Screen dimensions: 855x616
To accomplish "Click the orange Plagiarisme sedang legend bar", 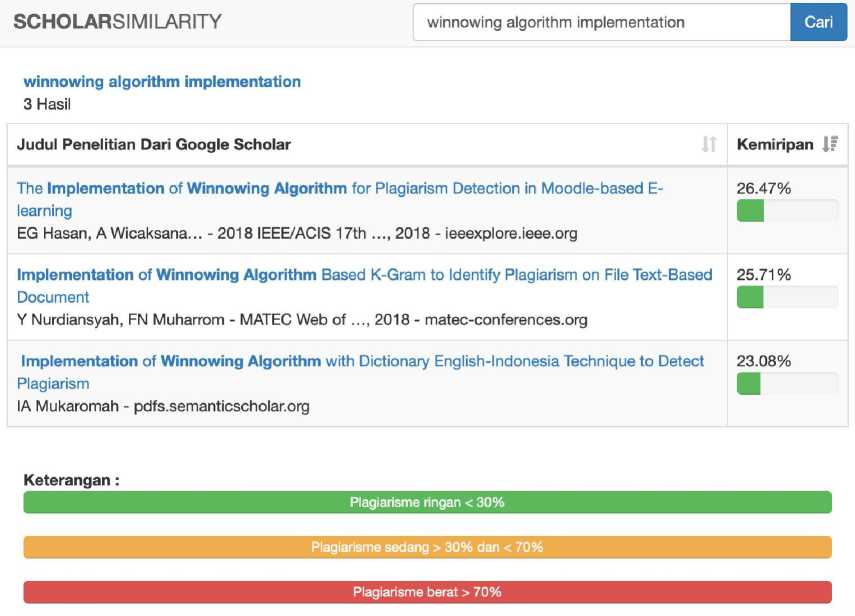I will (x=427, y=547).
